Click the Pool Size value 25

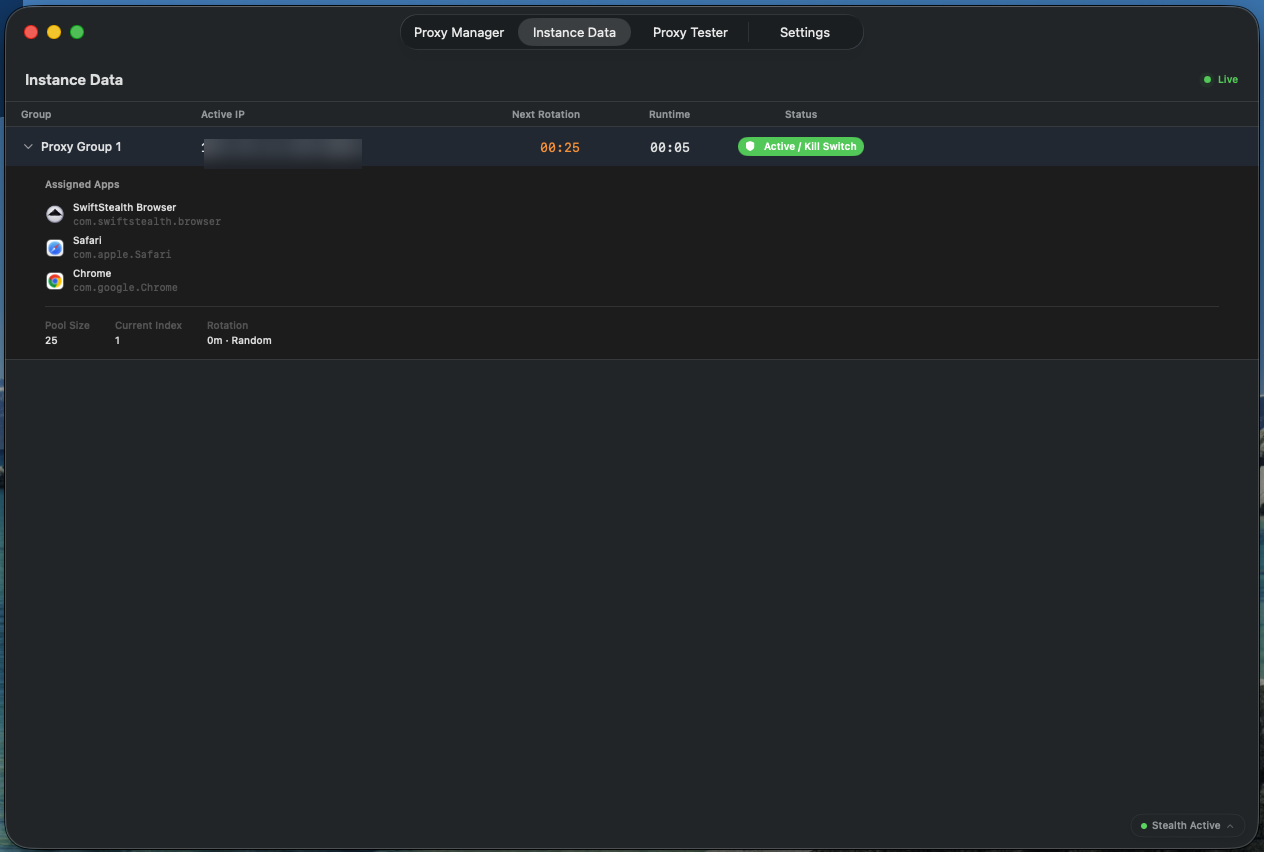click(51, 340)
